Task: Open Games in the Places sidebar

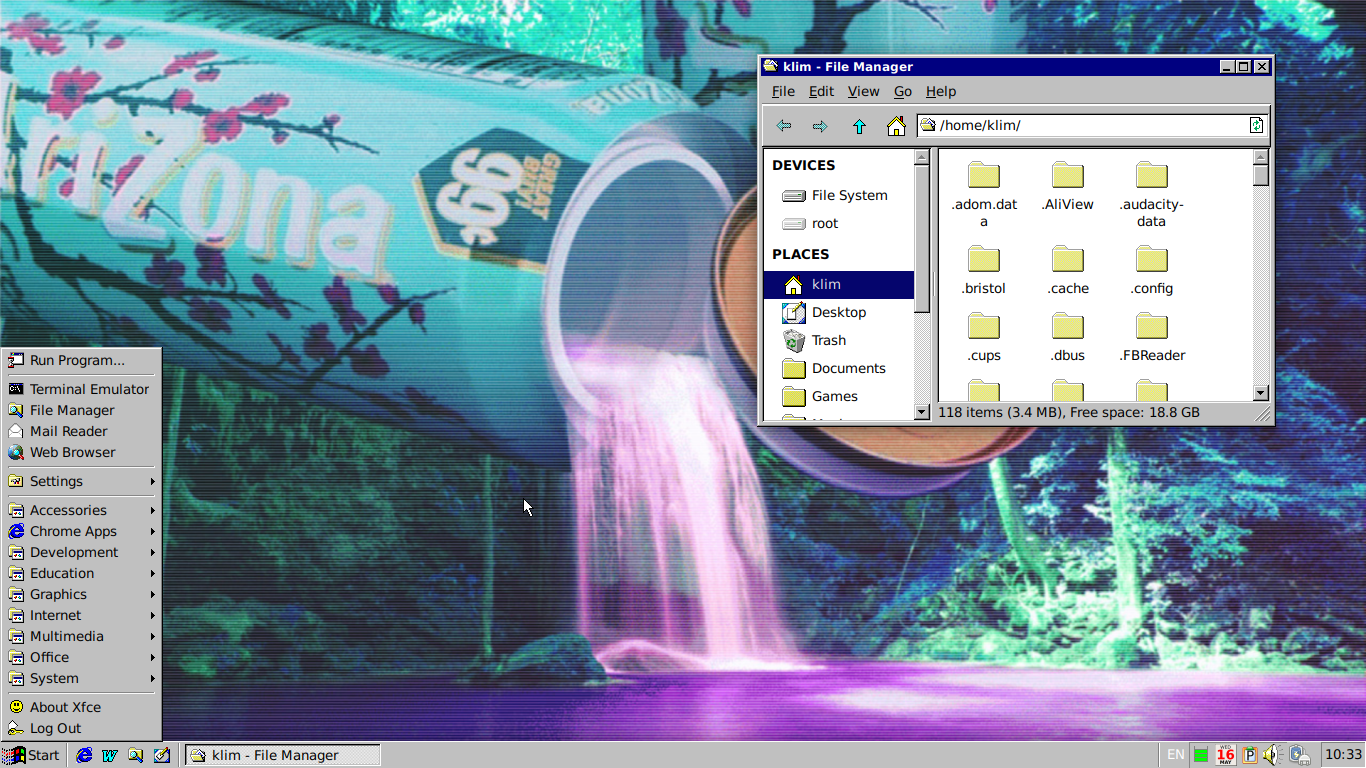Action: point(838,396)
